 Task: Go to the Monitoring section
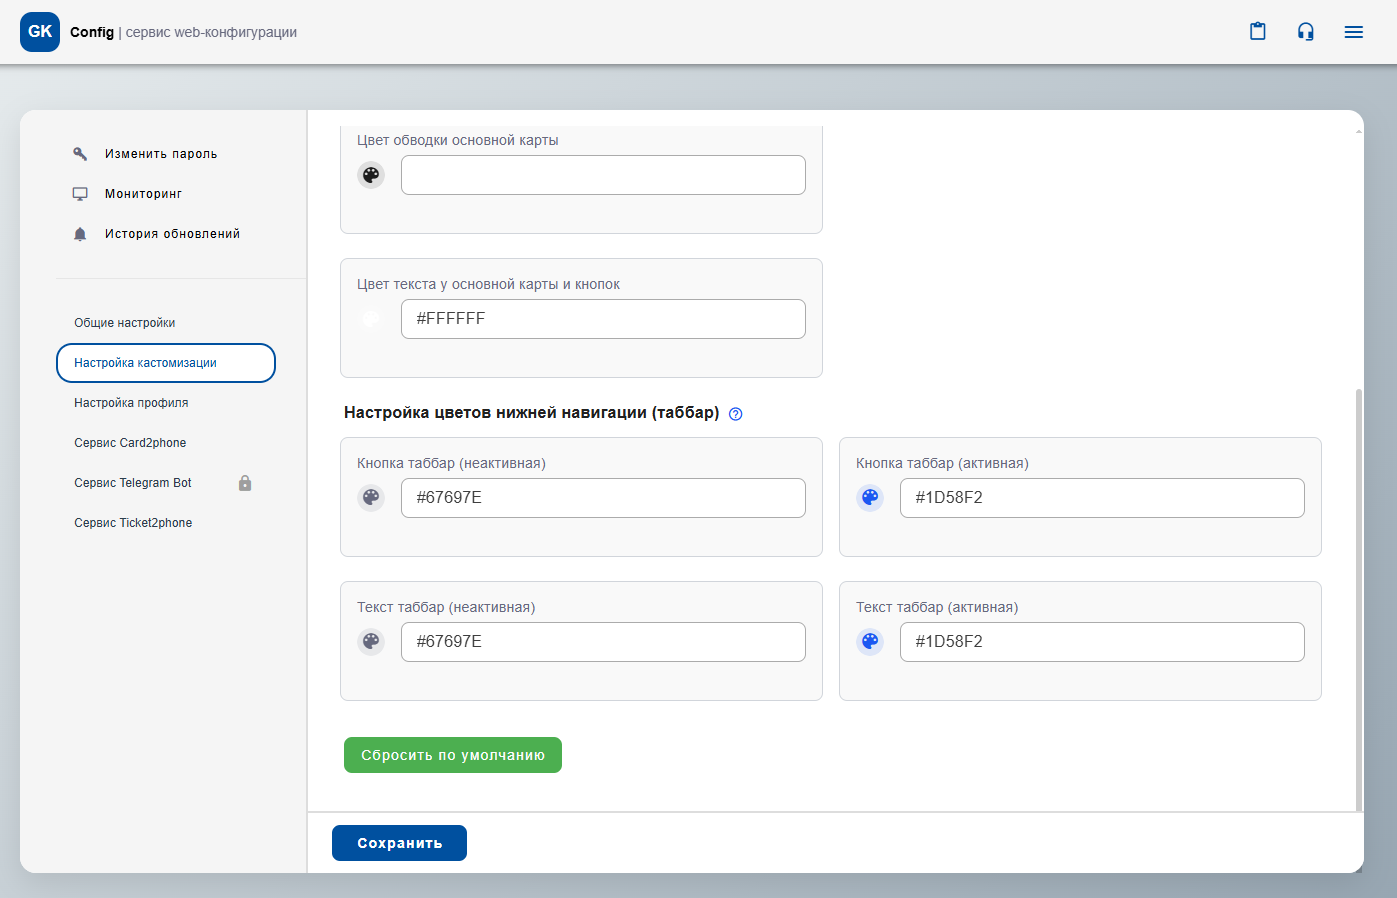pos(143,194)
